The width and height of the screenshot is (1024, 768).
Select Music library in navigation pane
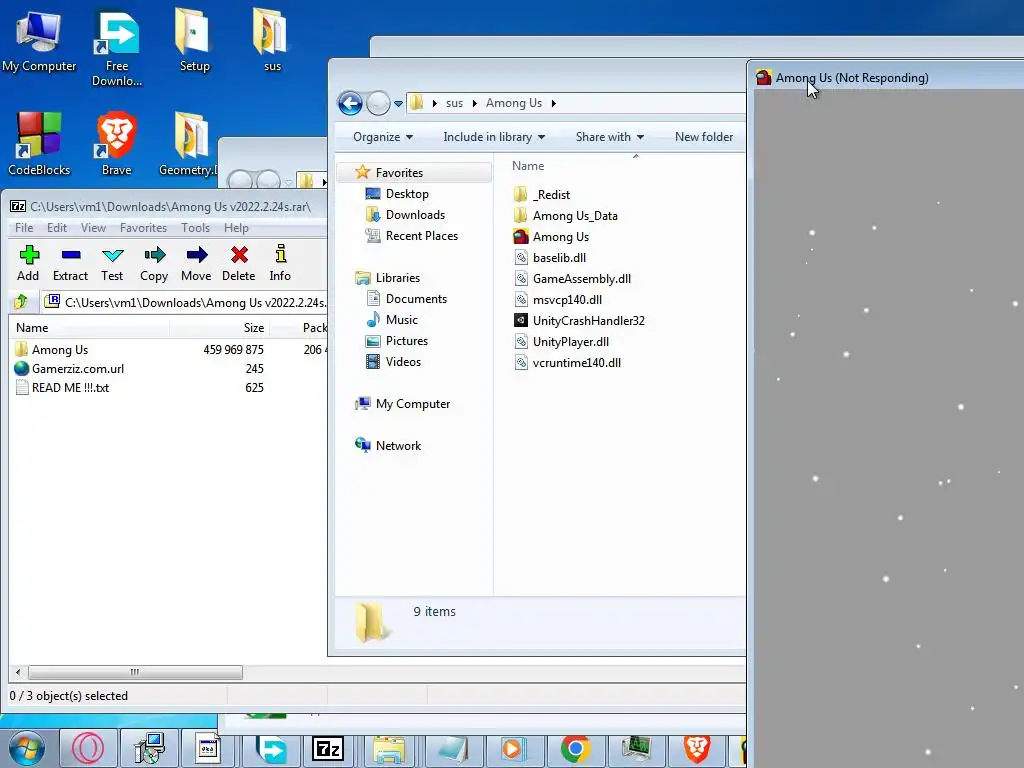401,319
